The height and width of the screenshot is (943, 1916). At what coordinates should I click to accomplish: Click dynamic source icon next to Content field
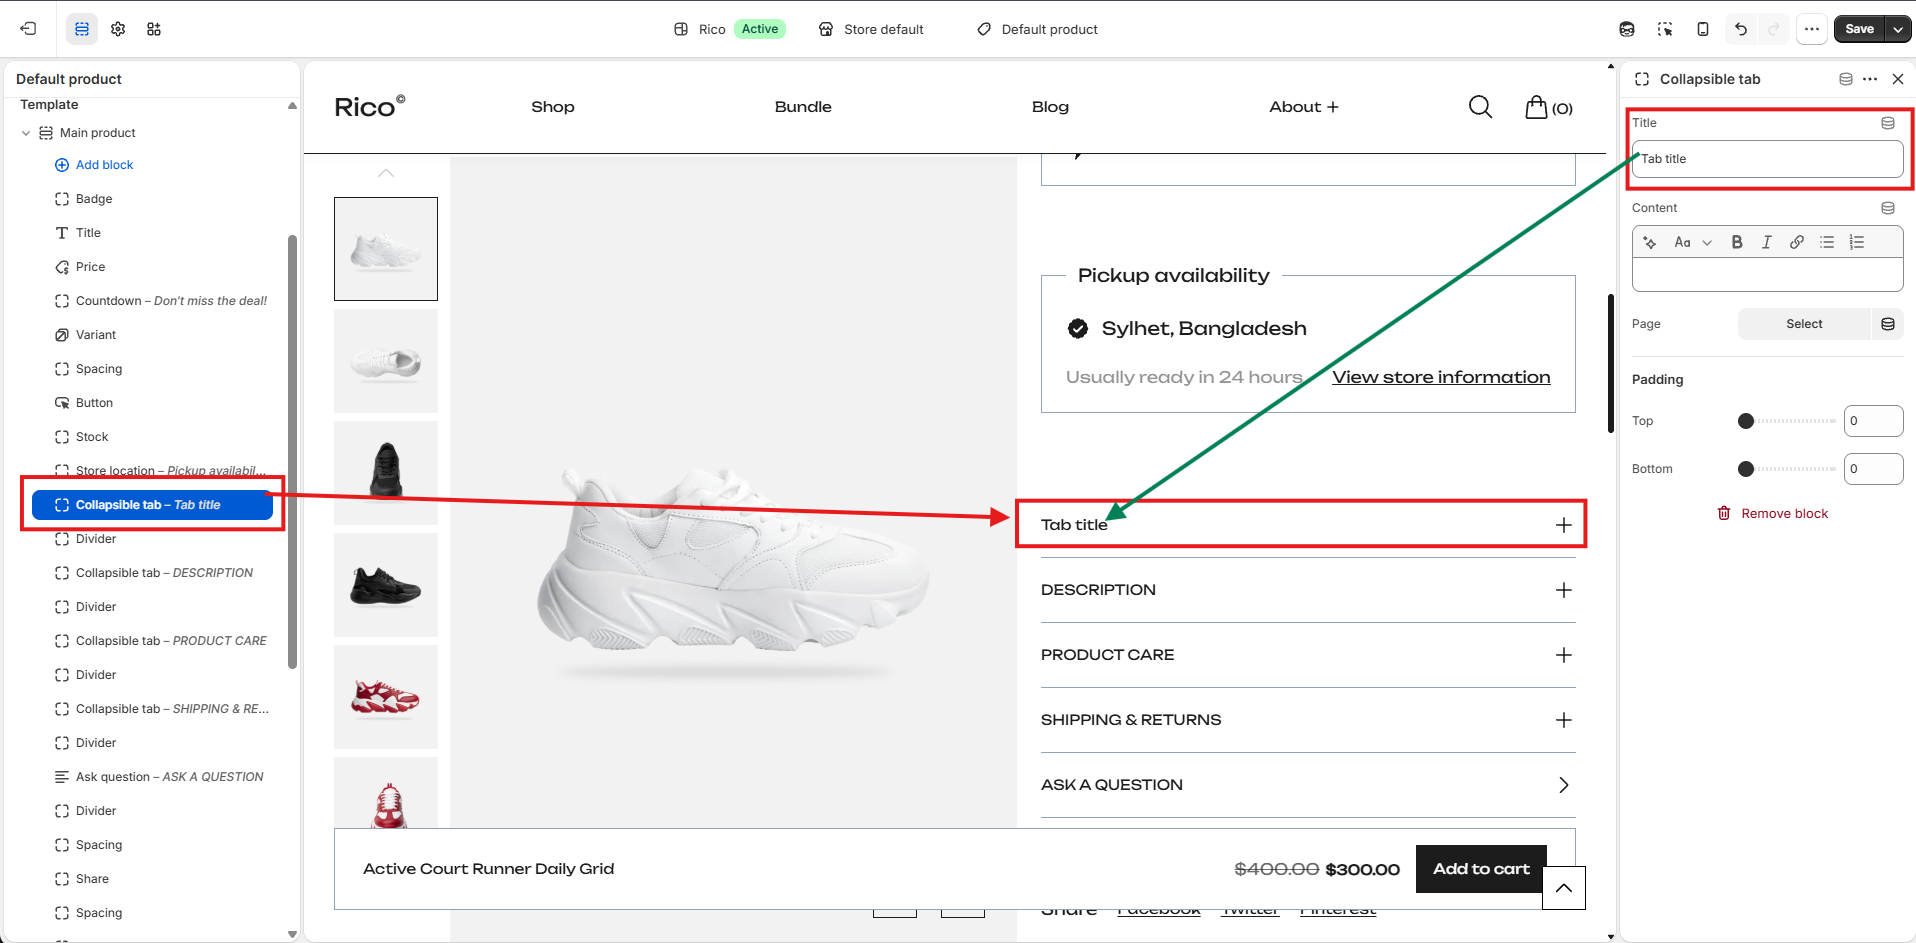tap(1888, 208)
